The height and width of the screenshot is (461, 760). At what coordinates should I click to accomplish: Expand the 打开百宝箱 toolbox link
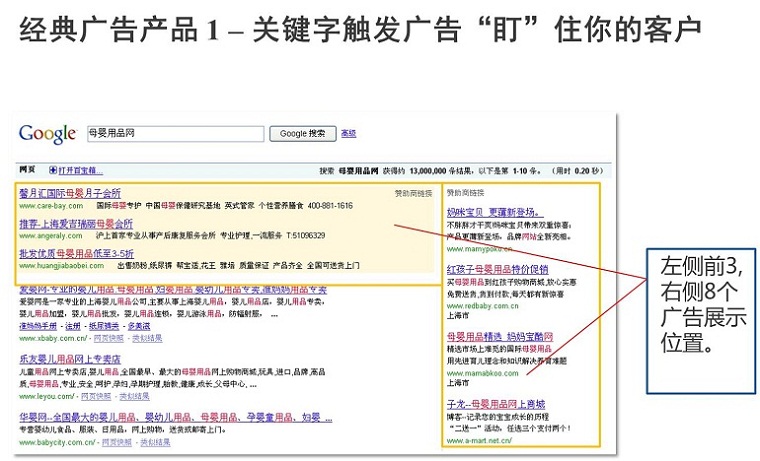80,170
